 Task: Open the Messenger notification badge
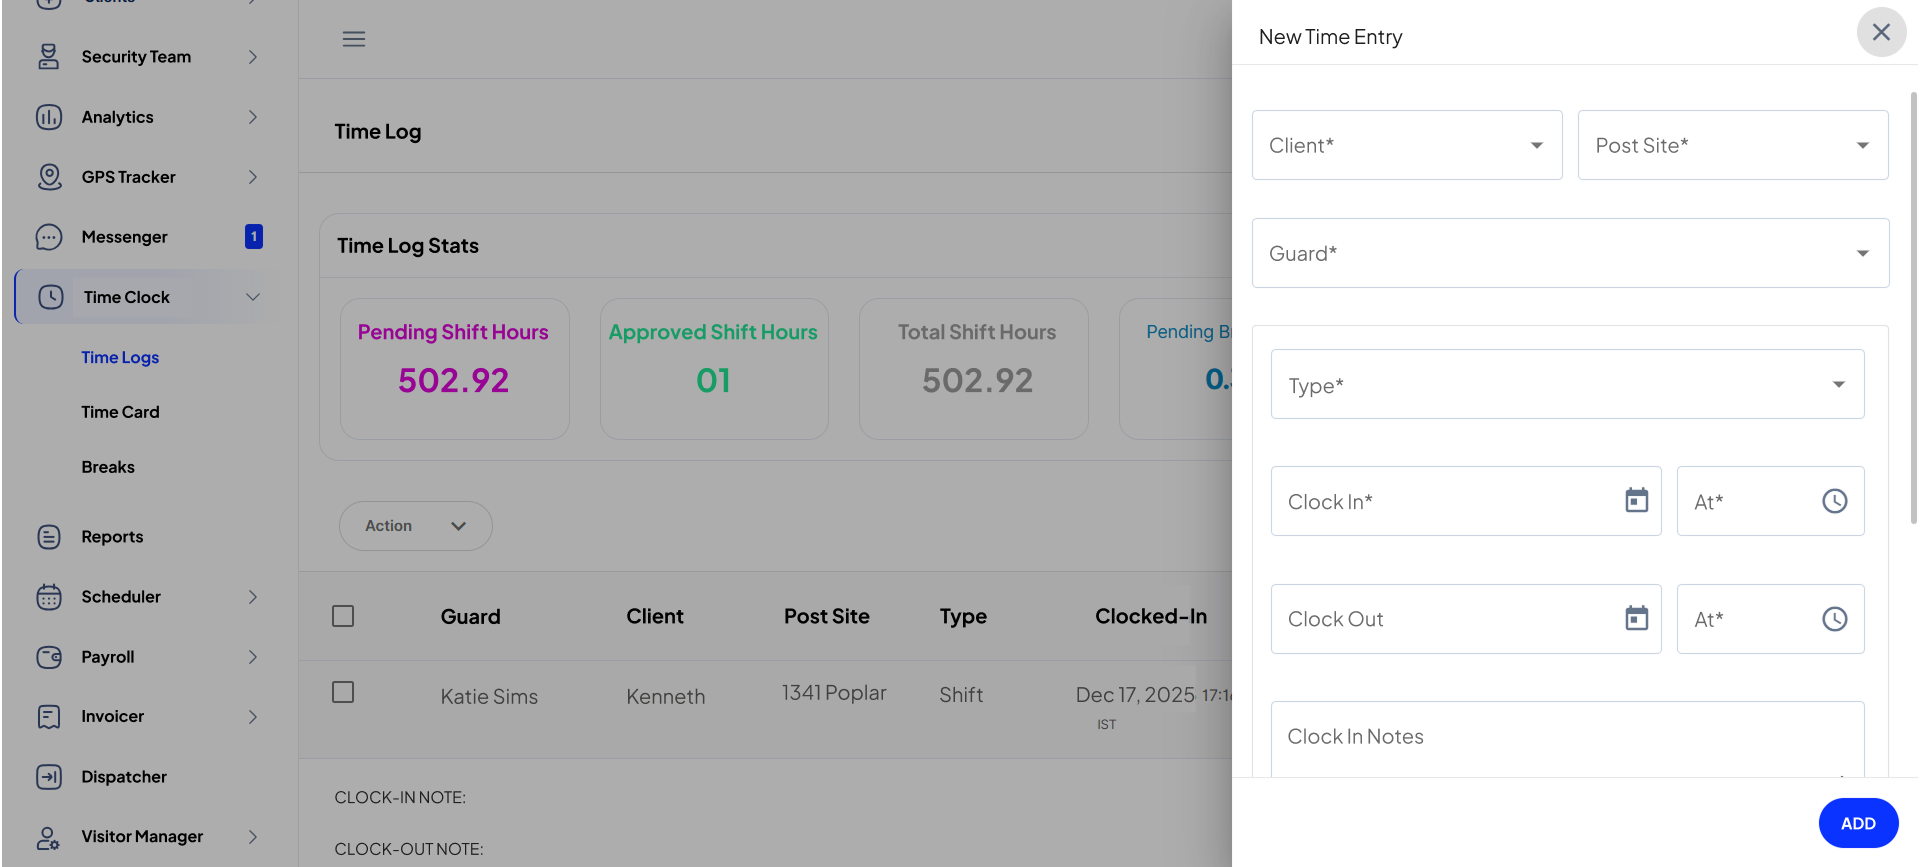[x=254, y=237]
